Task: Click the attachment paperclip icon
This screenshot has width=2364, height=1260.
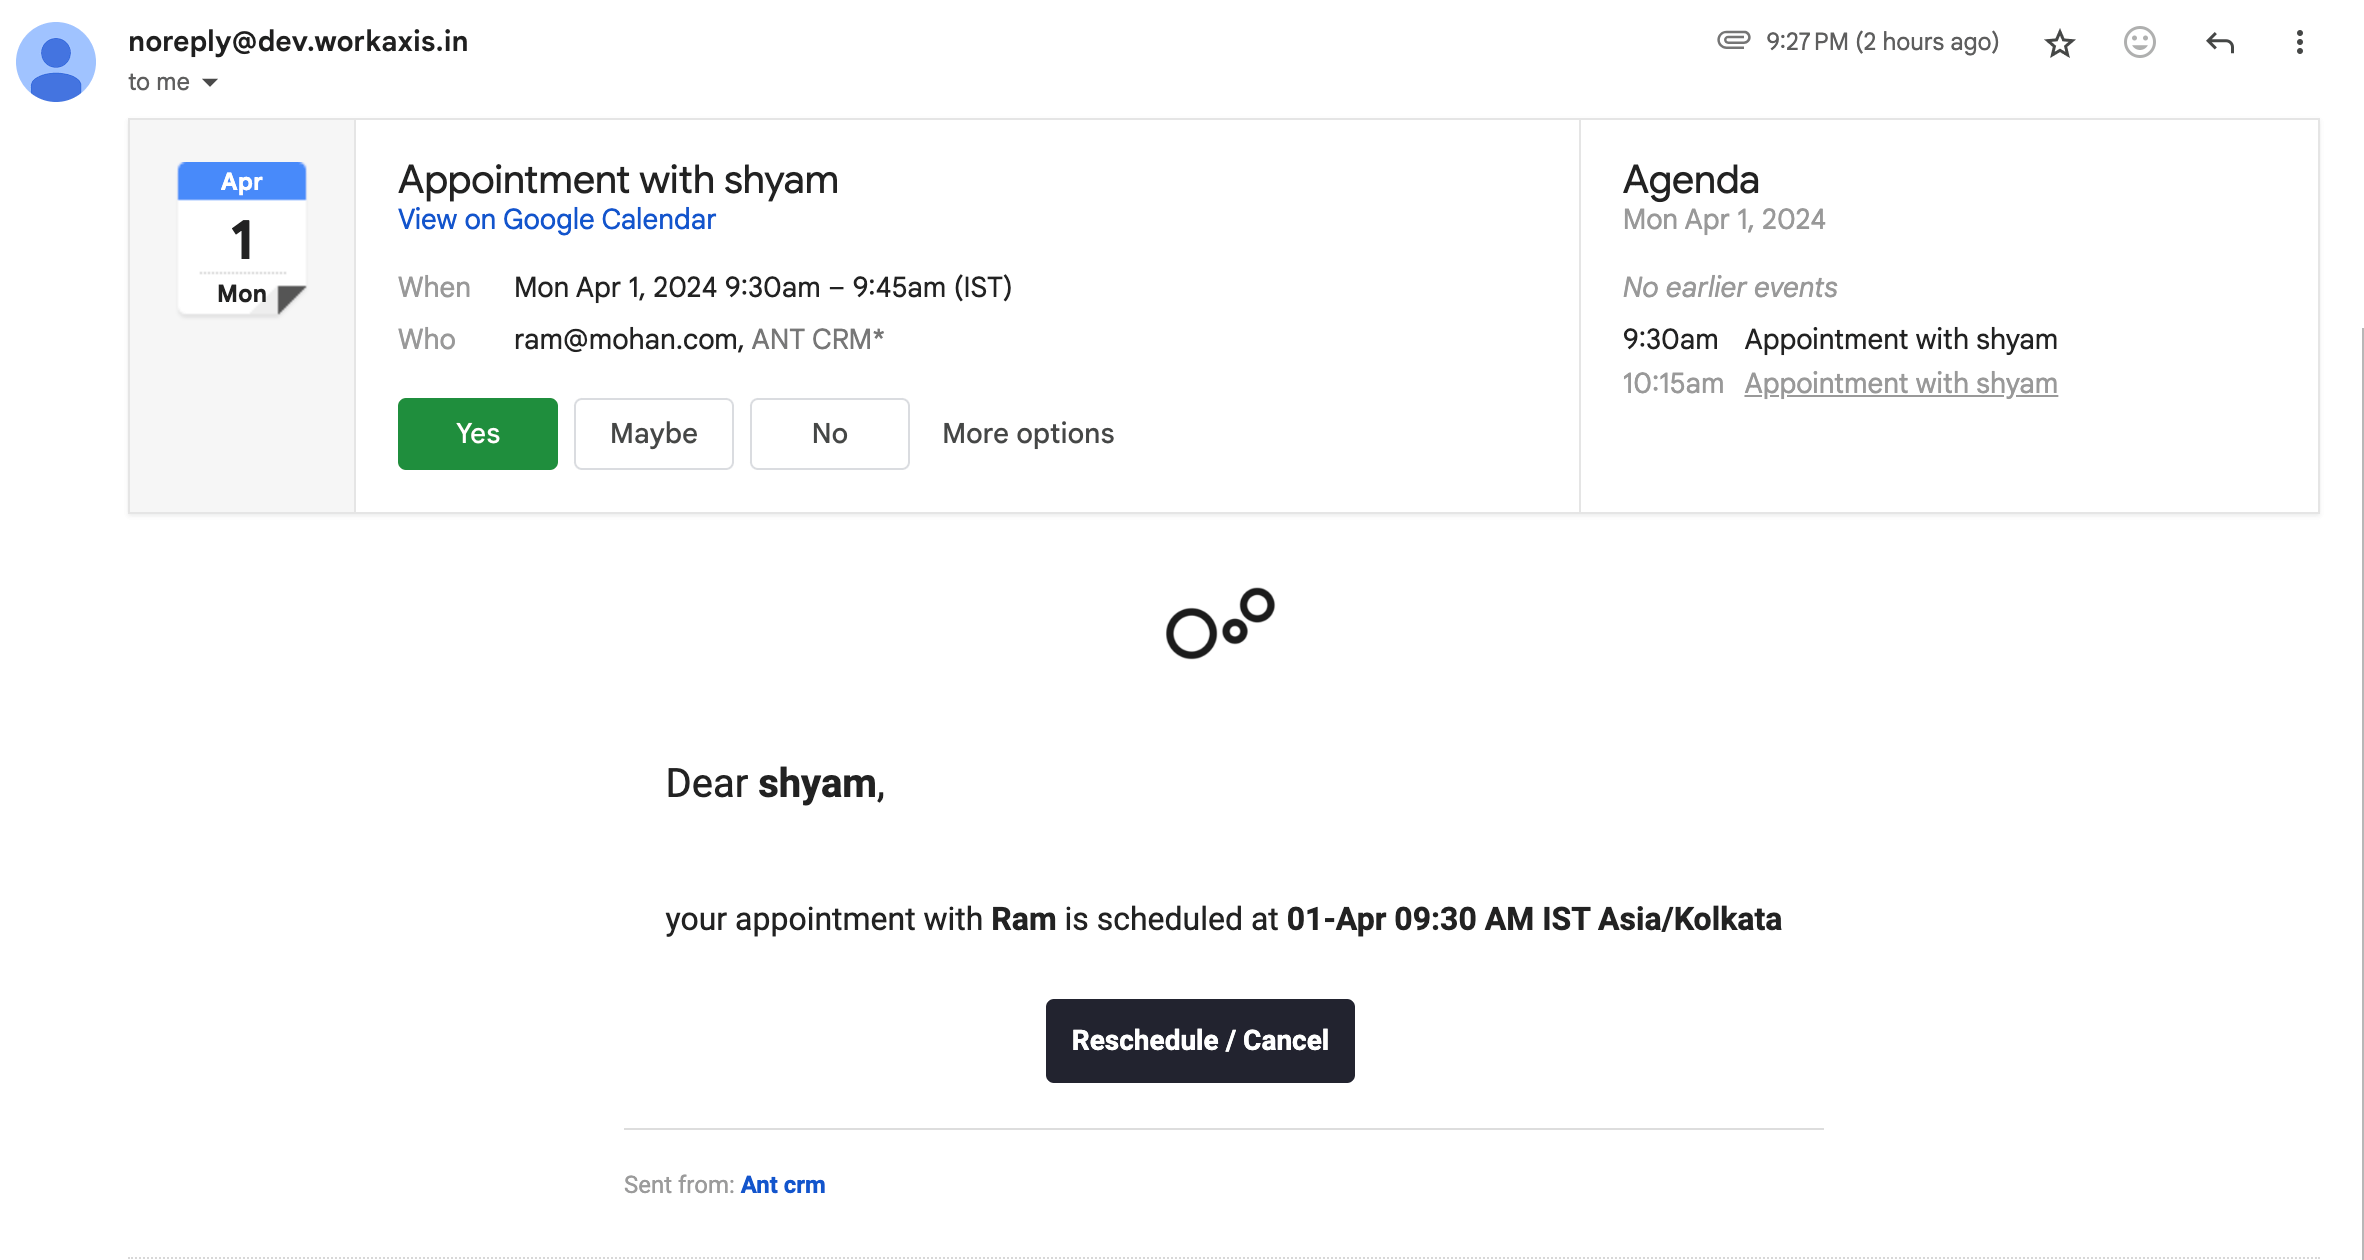Action: point(1733,40)
